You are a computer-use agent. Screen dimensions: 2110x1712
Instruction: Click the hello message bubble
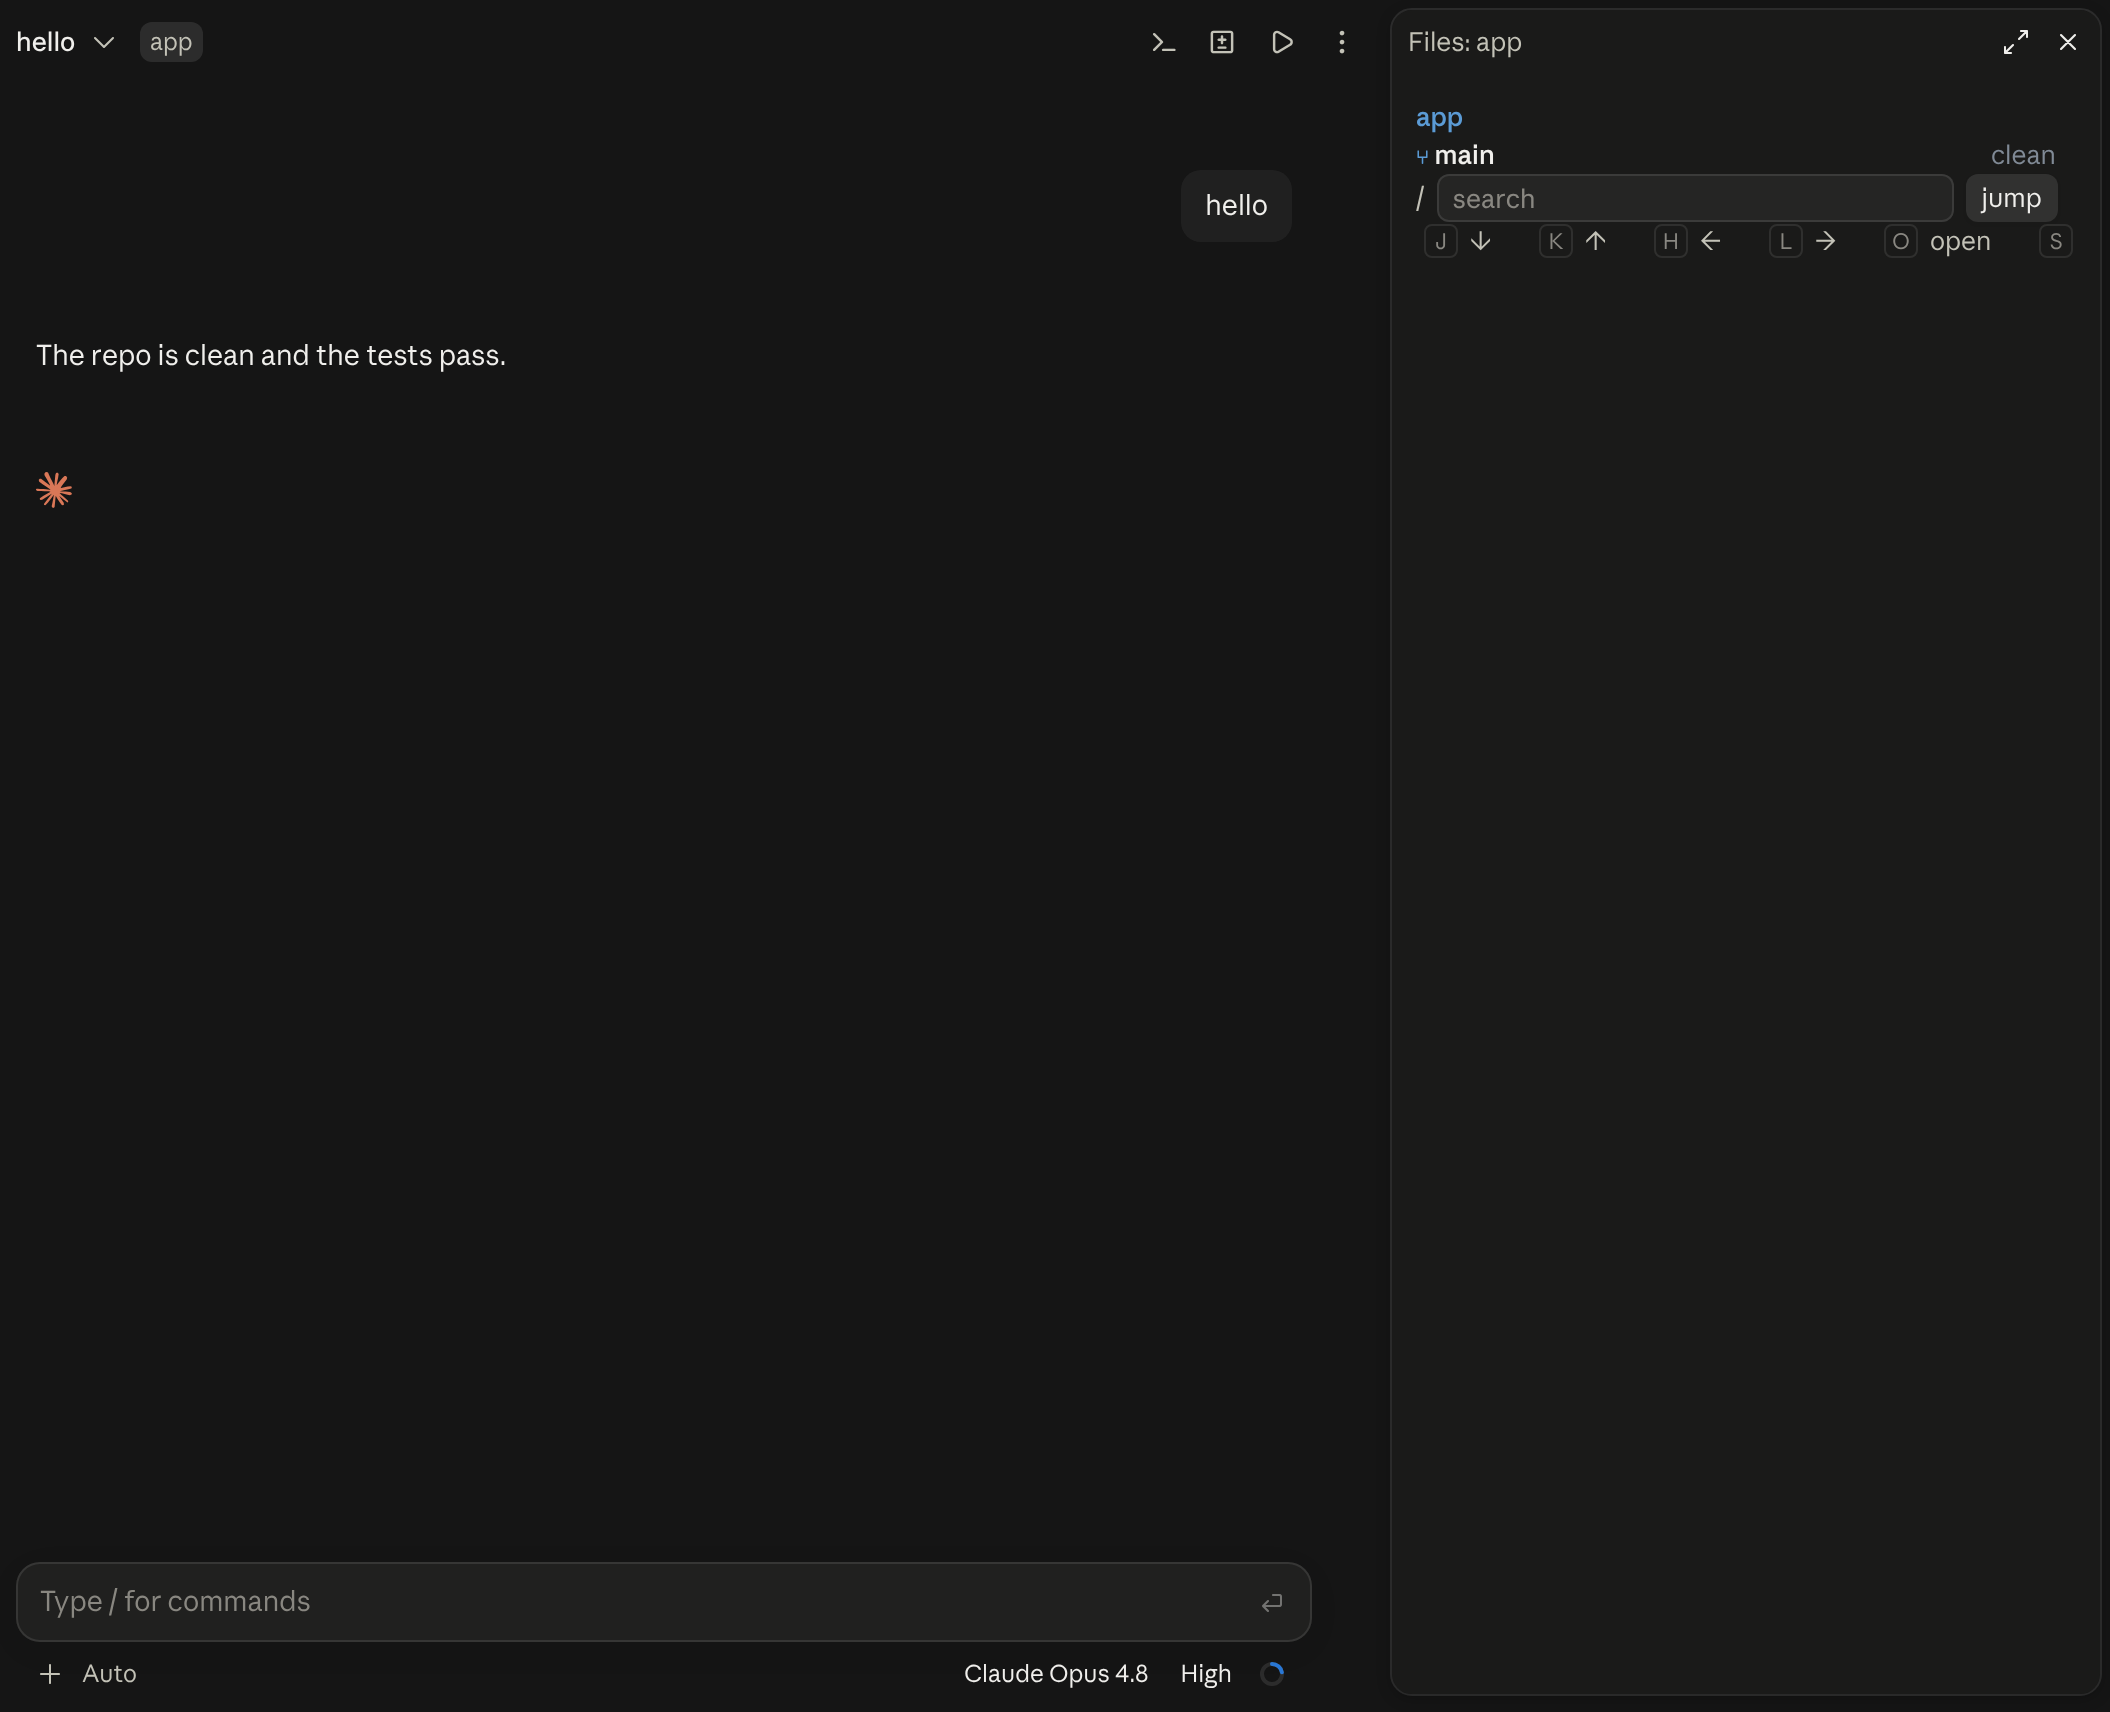[x=1236, y=205]
